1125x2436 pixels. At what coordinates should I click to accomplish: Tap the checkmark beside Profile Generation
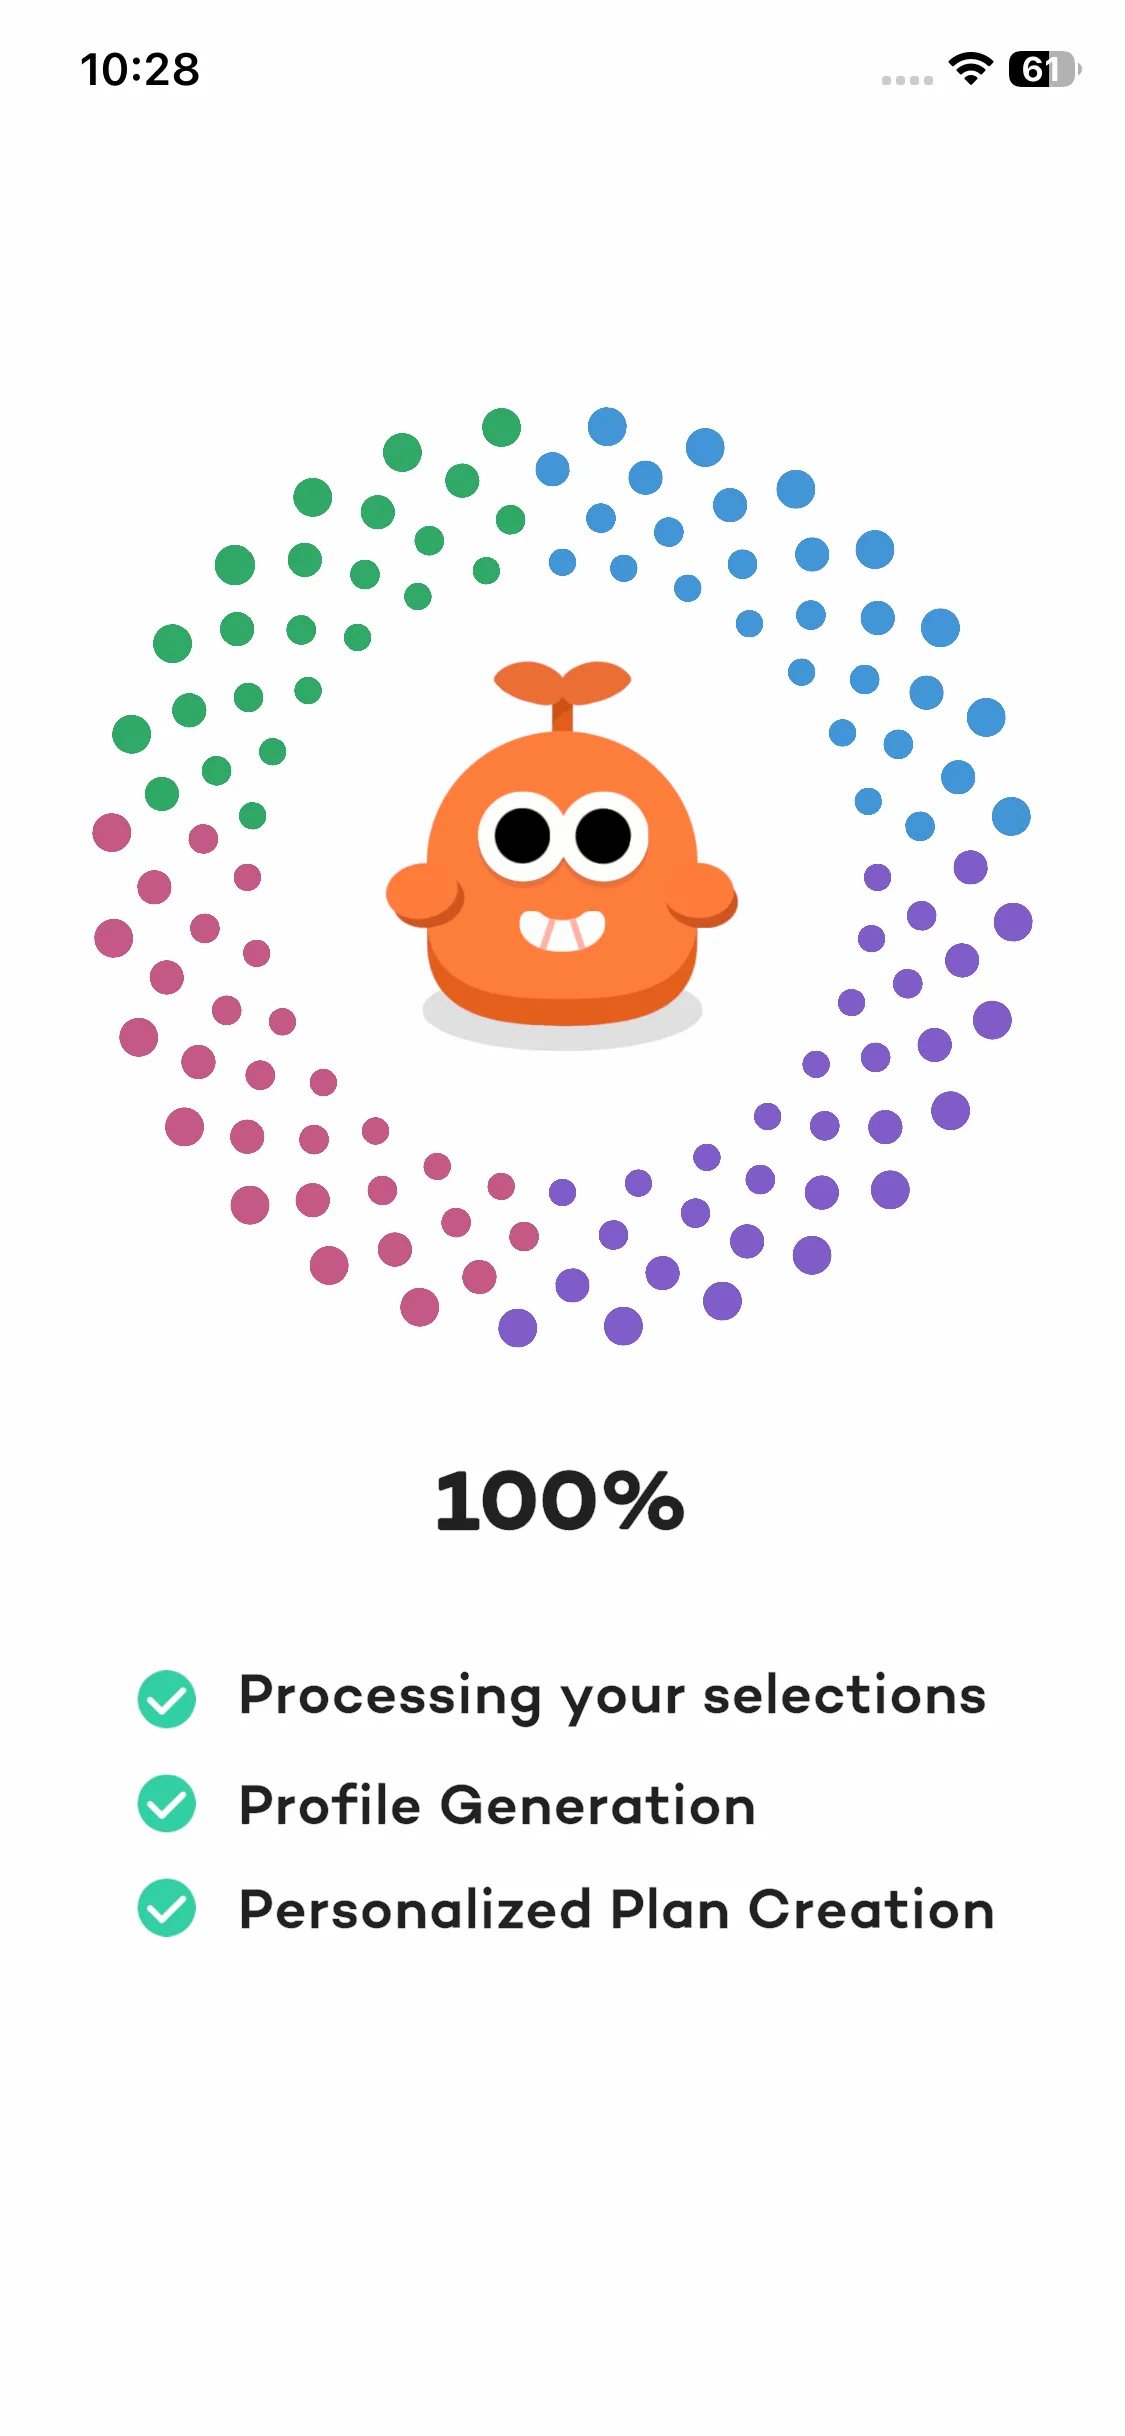pos(167,1803)
